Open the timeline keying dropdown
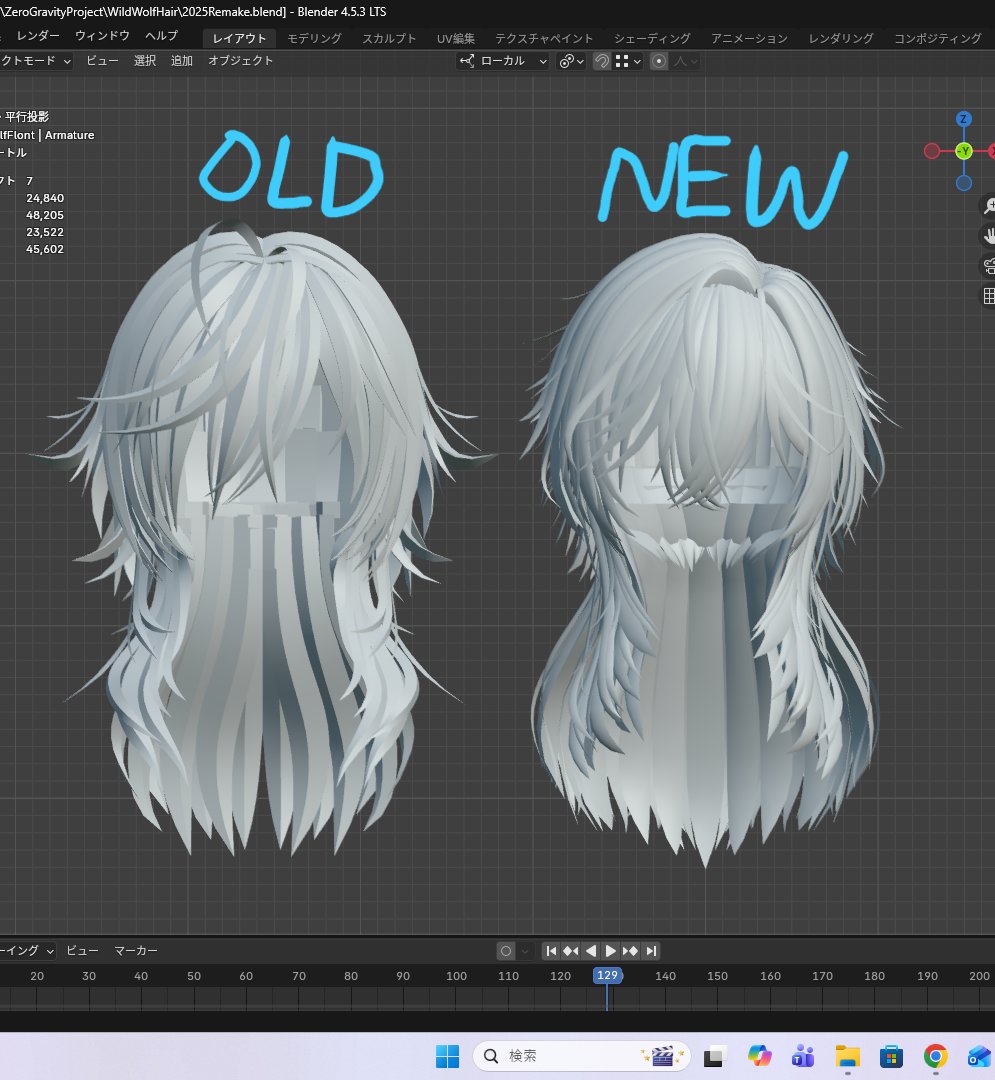995x1080 pixels. [x=28, y=951]
